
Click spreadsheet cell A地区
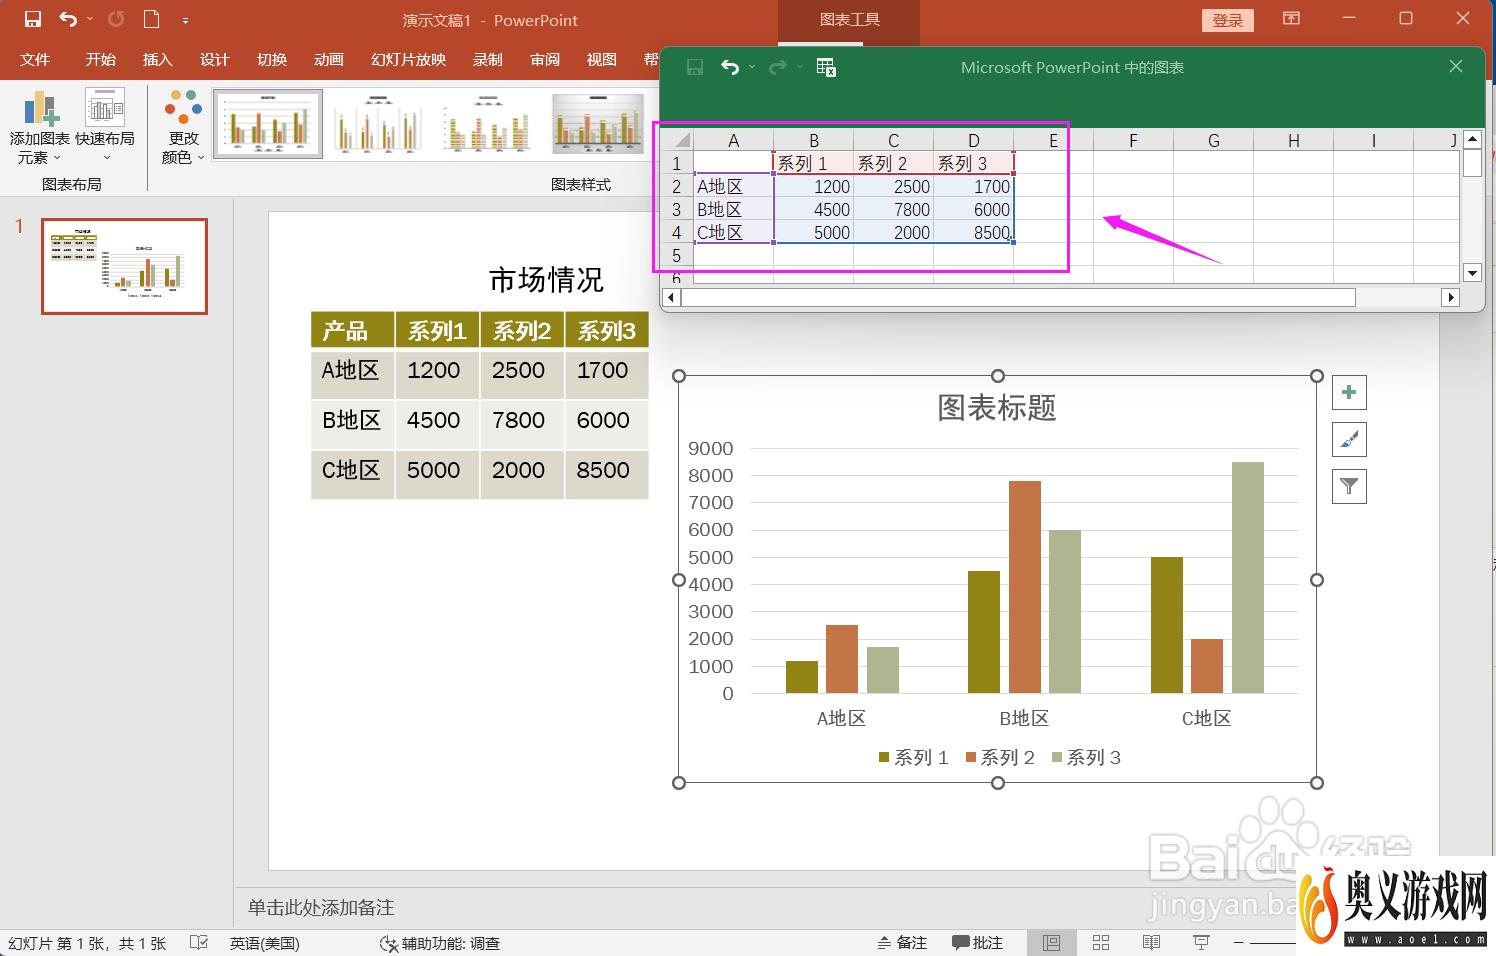(x=733, y=186)
